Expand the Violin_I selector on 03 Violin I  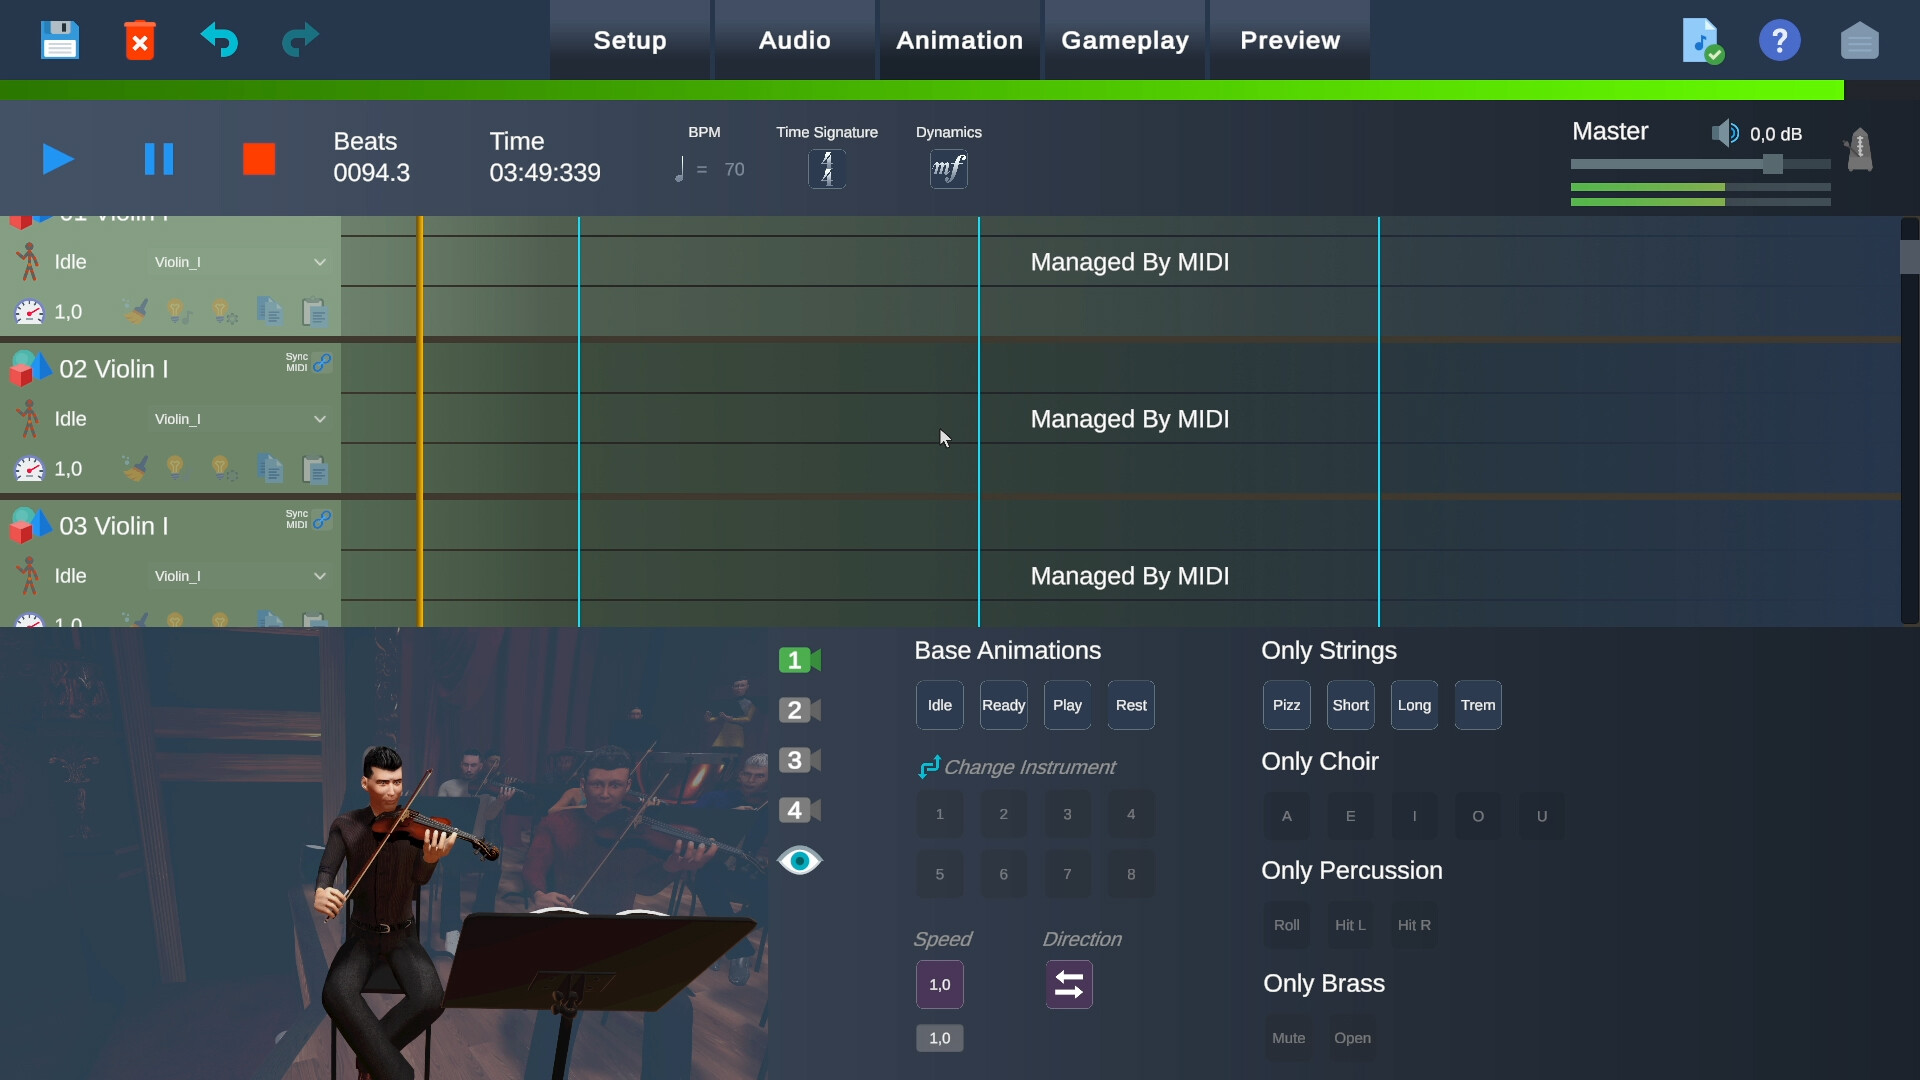[240, 576]
